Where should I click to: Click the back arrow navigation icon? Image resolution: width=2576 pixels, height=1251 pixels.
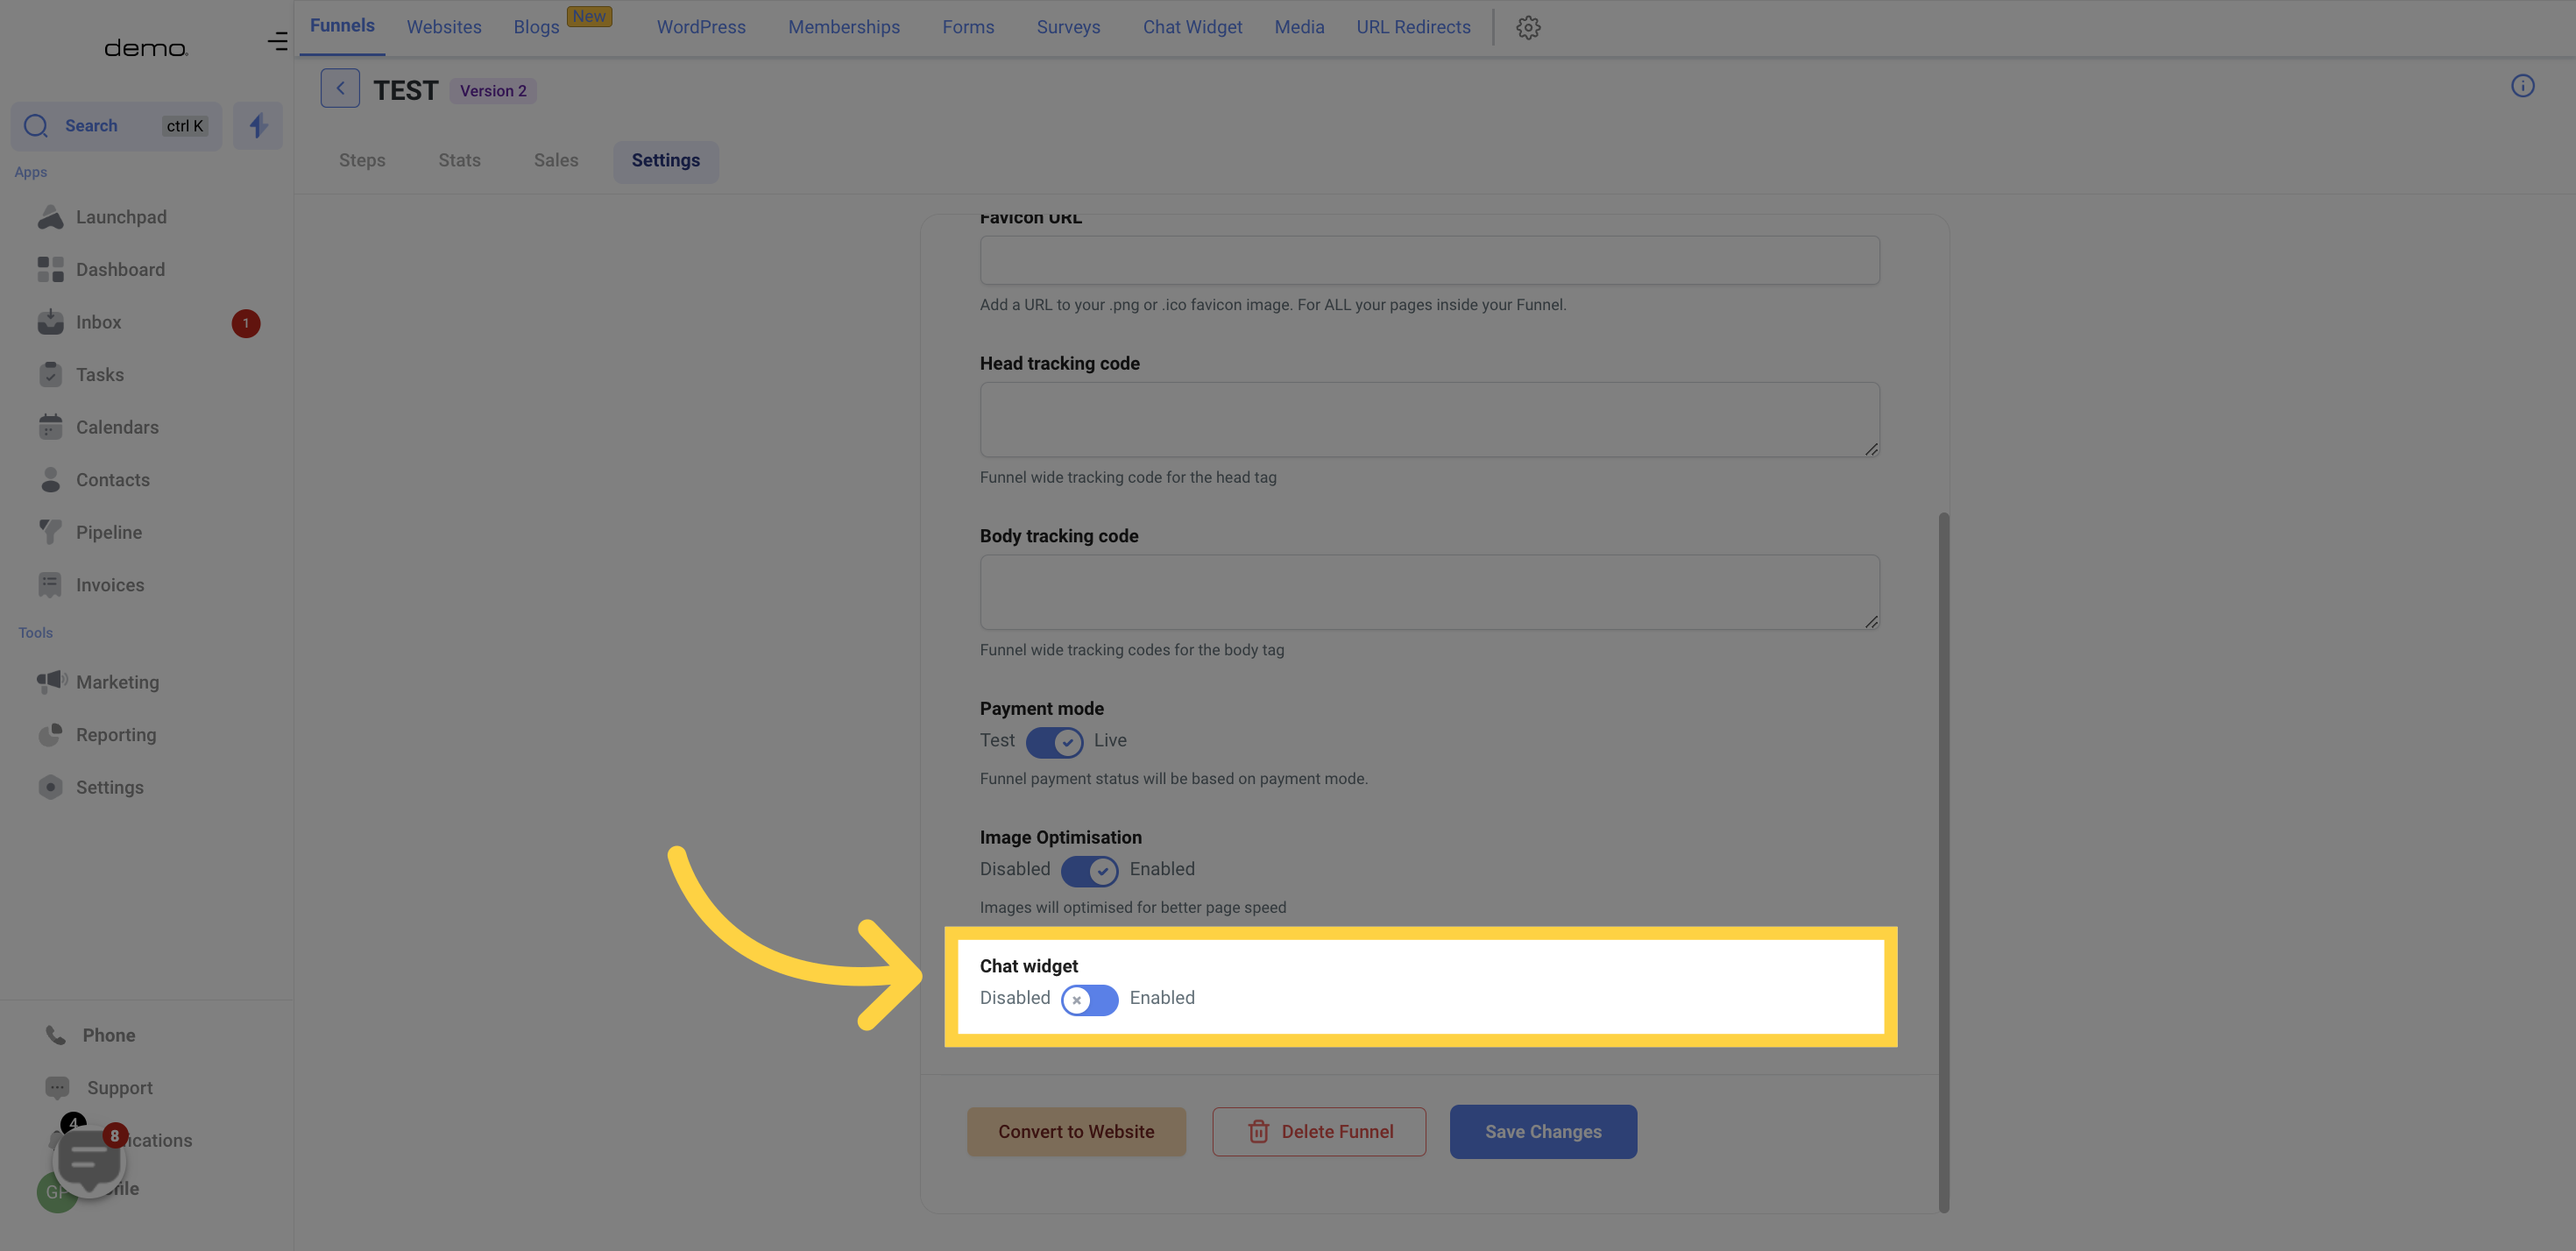coord(340,87)
